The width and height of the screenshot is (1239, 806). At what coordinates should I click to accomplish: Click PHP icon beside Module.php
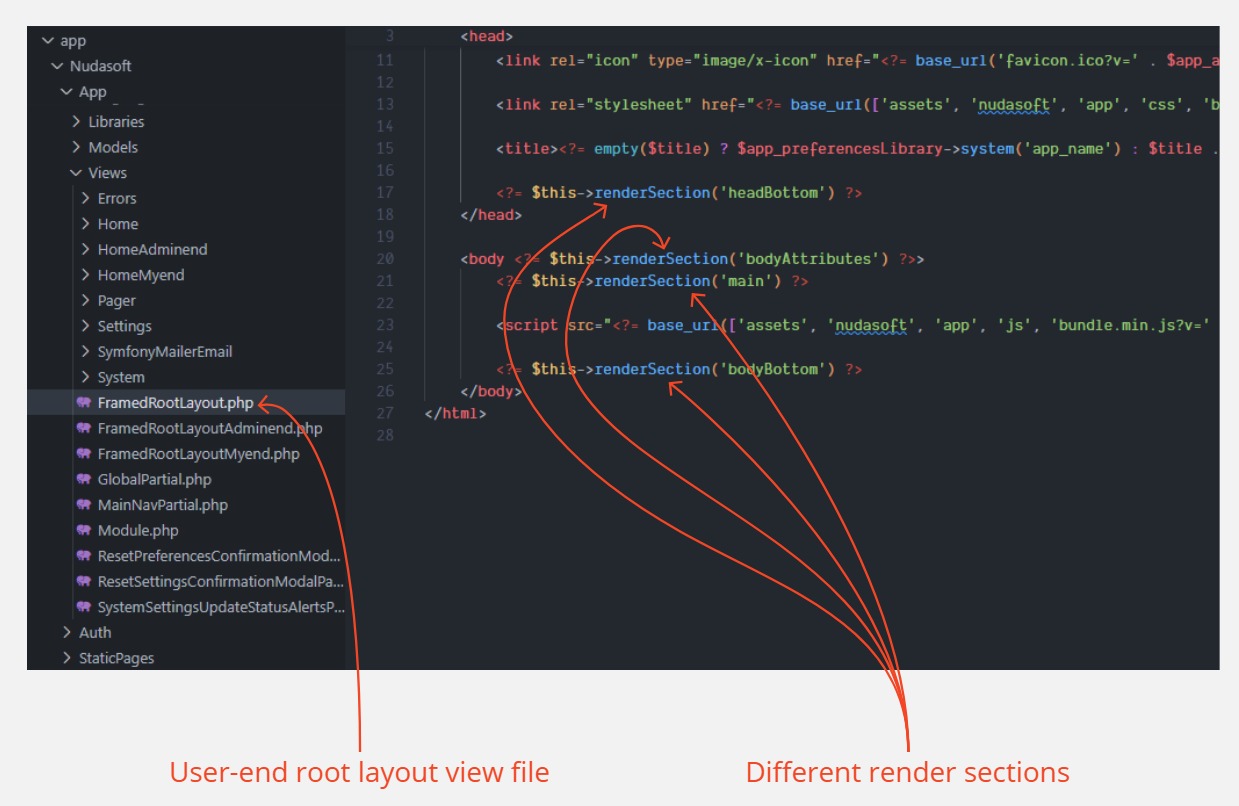84,530
